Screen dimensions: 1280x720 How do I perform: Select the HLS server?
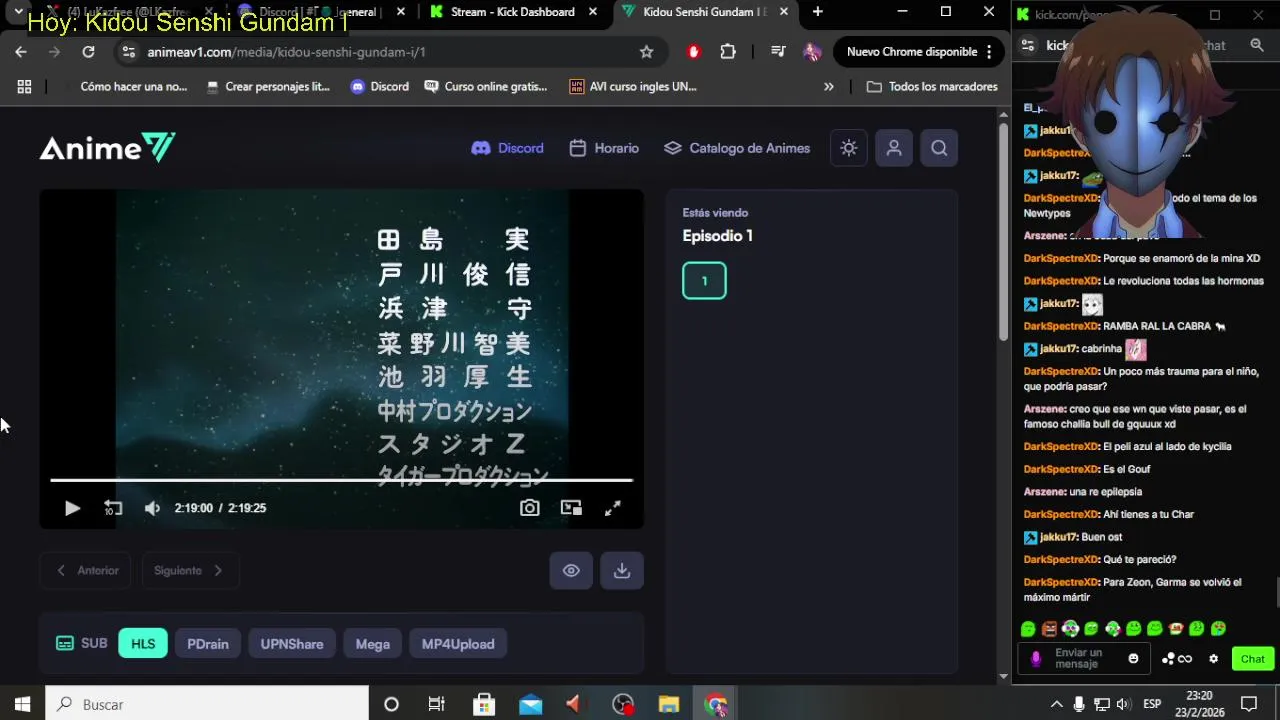coord(143,644)
